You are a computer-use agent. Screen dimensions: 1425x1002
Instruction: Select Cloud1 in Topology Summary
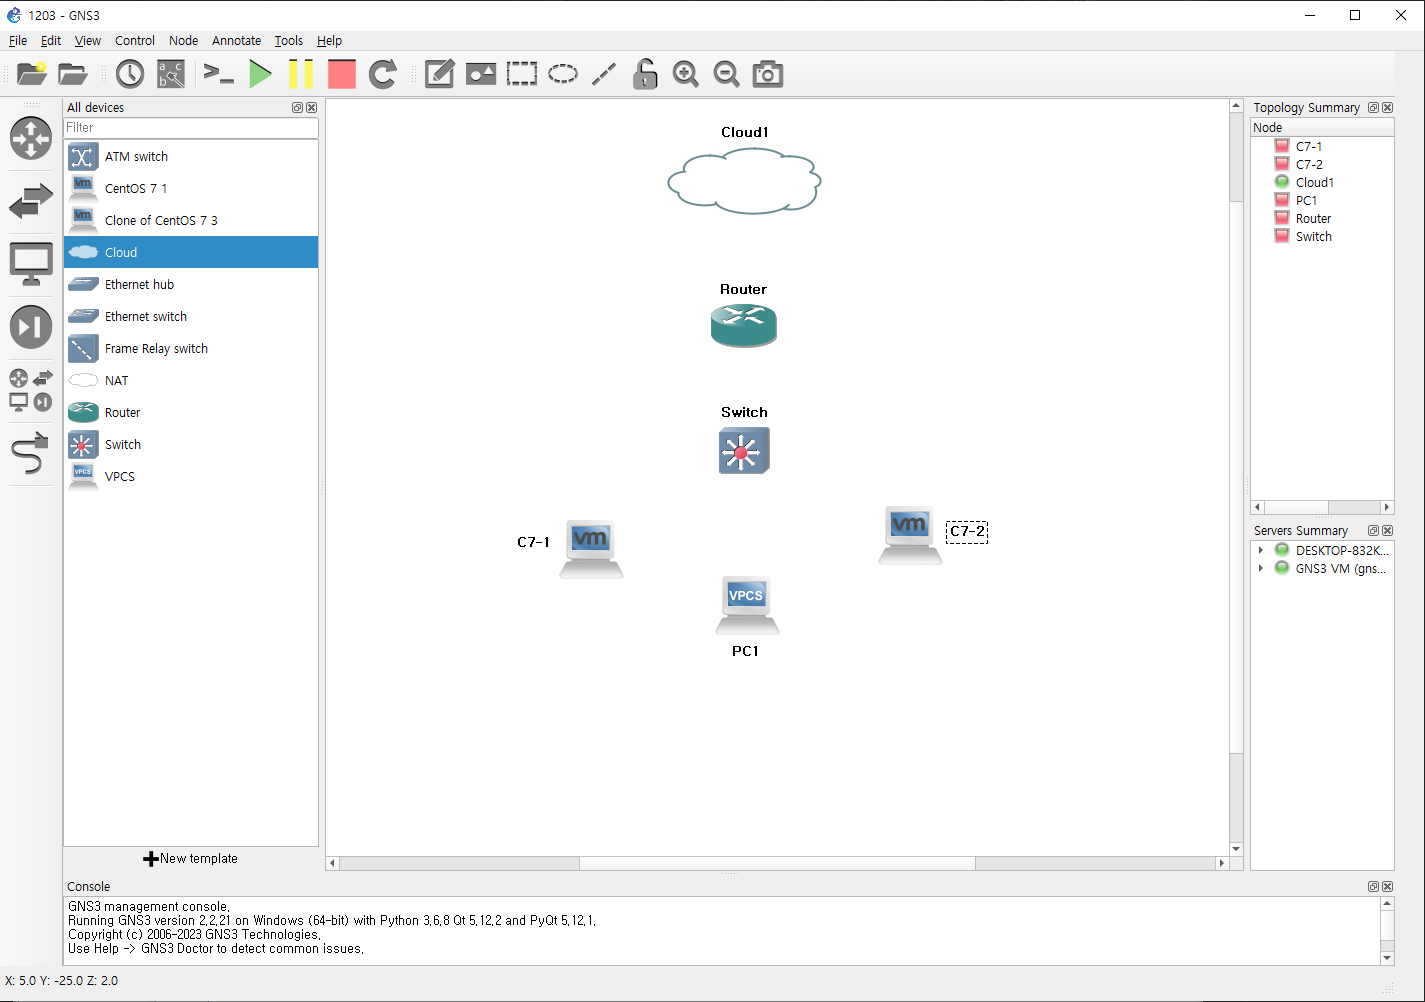click(x=1315, y=183)
